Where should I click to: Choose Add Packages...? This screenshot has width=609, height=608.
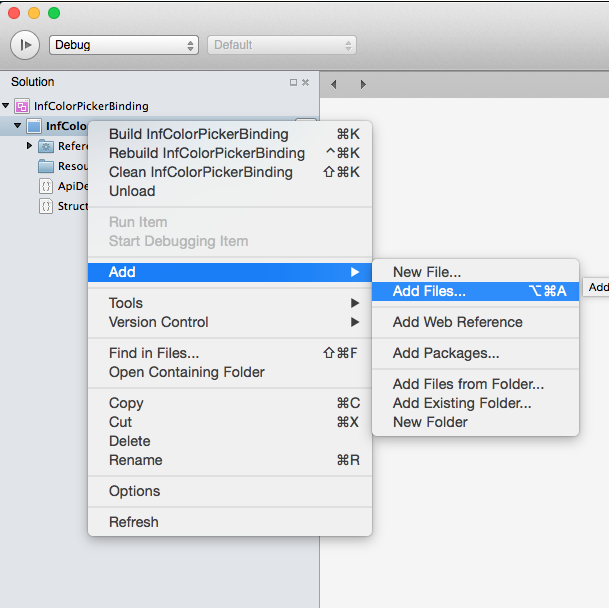475,353
